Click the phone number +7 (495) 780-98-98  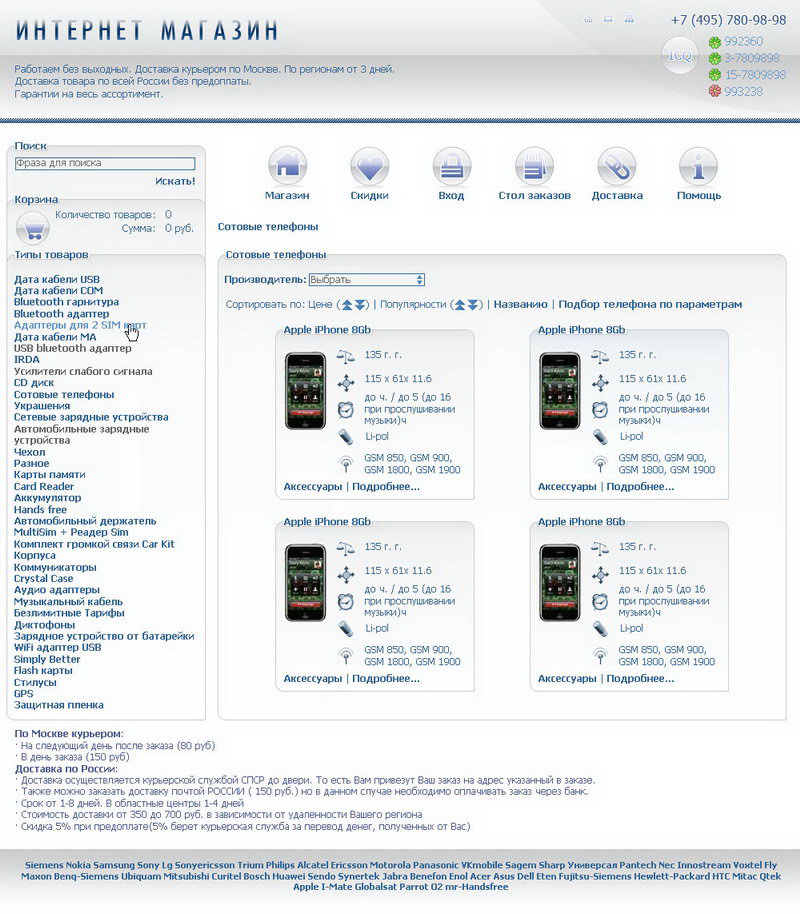728,20
